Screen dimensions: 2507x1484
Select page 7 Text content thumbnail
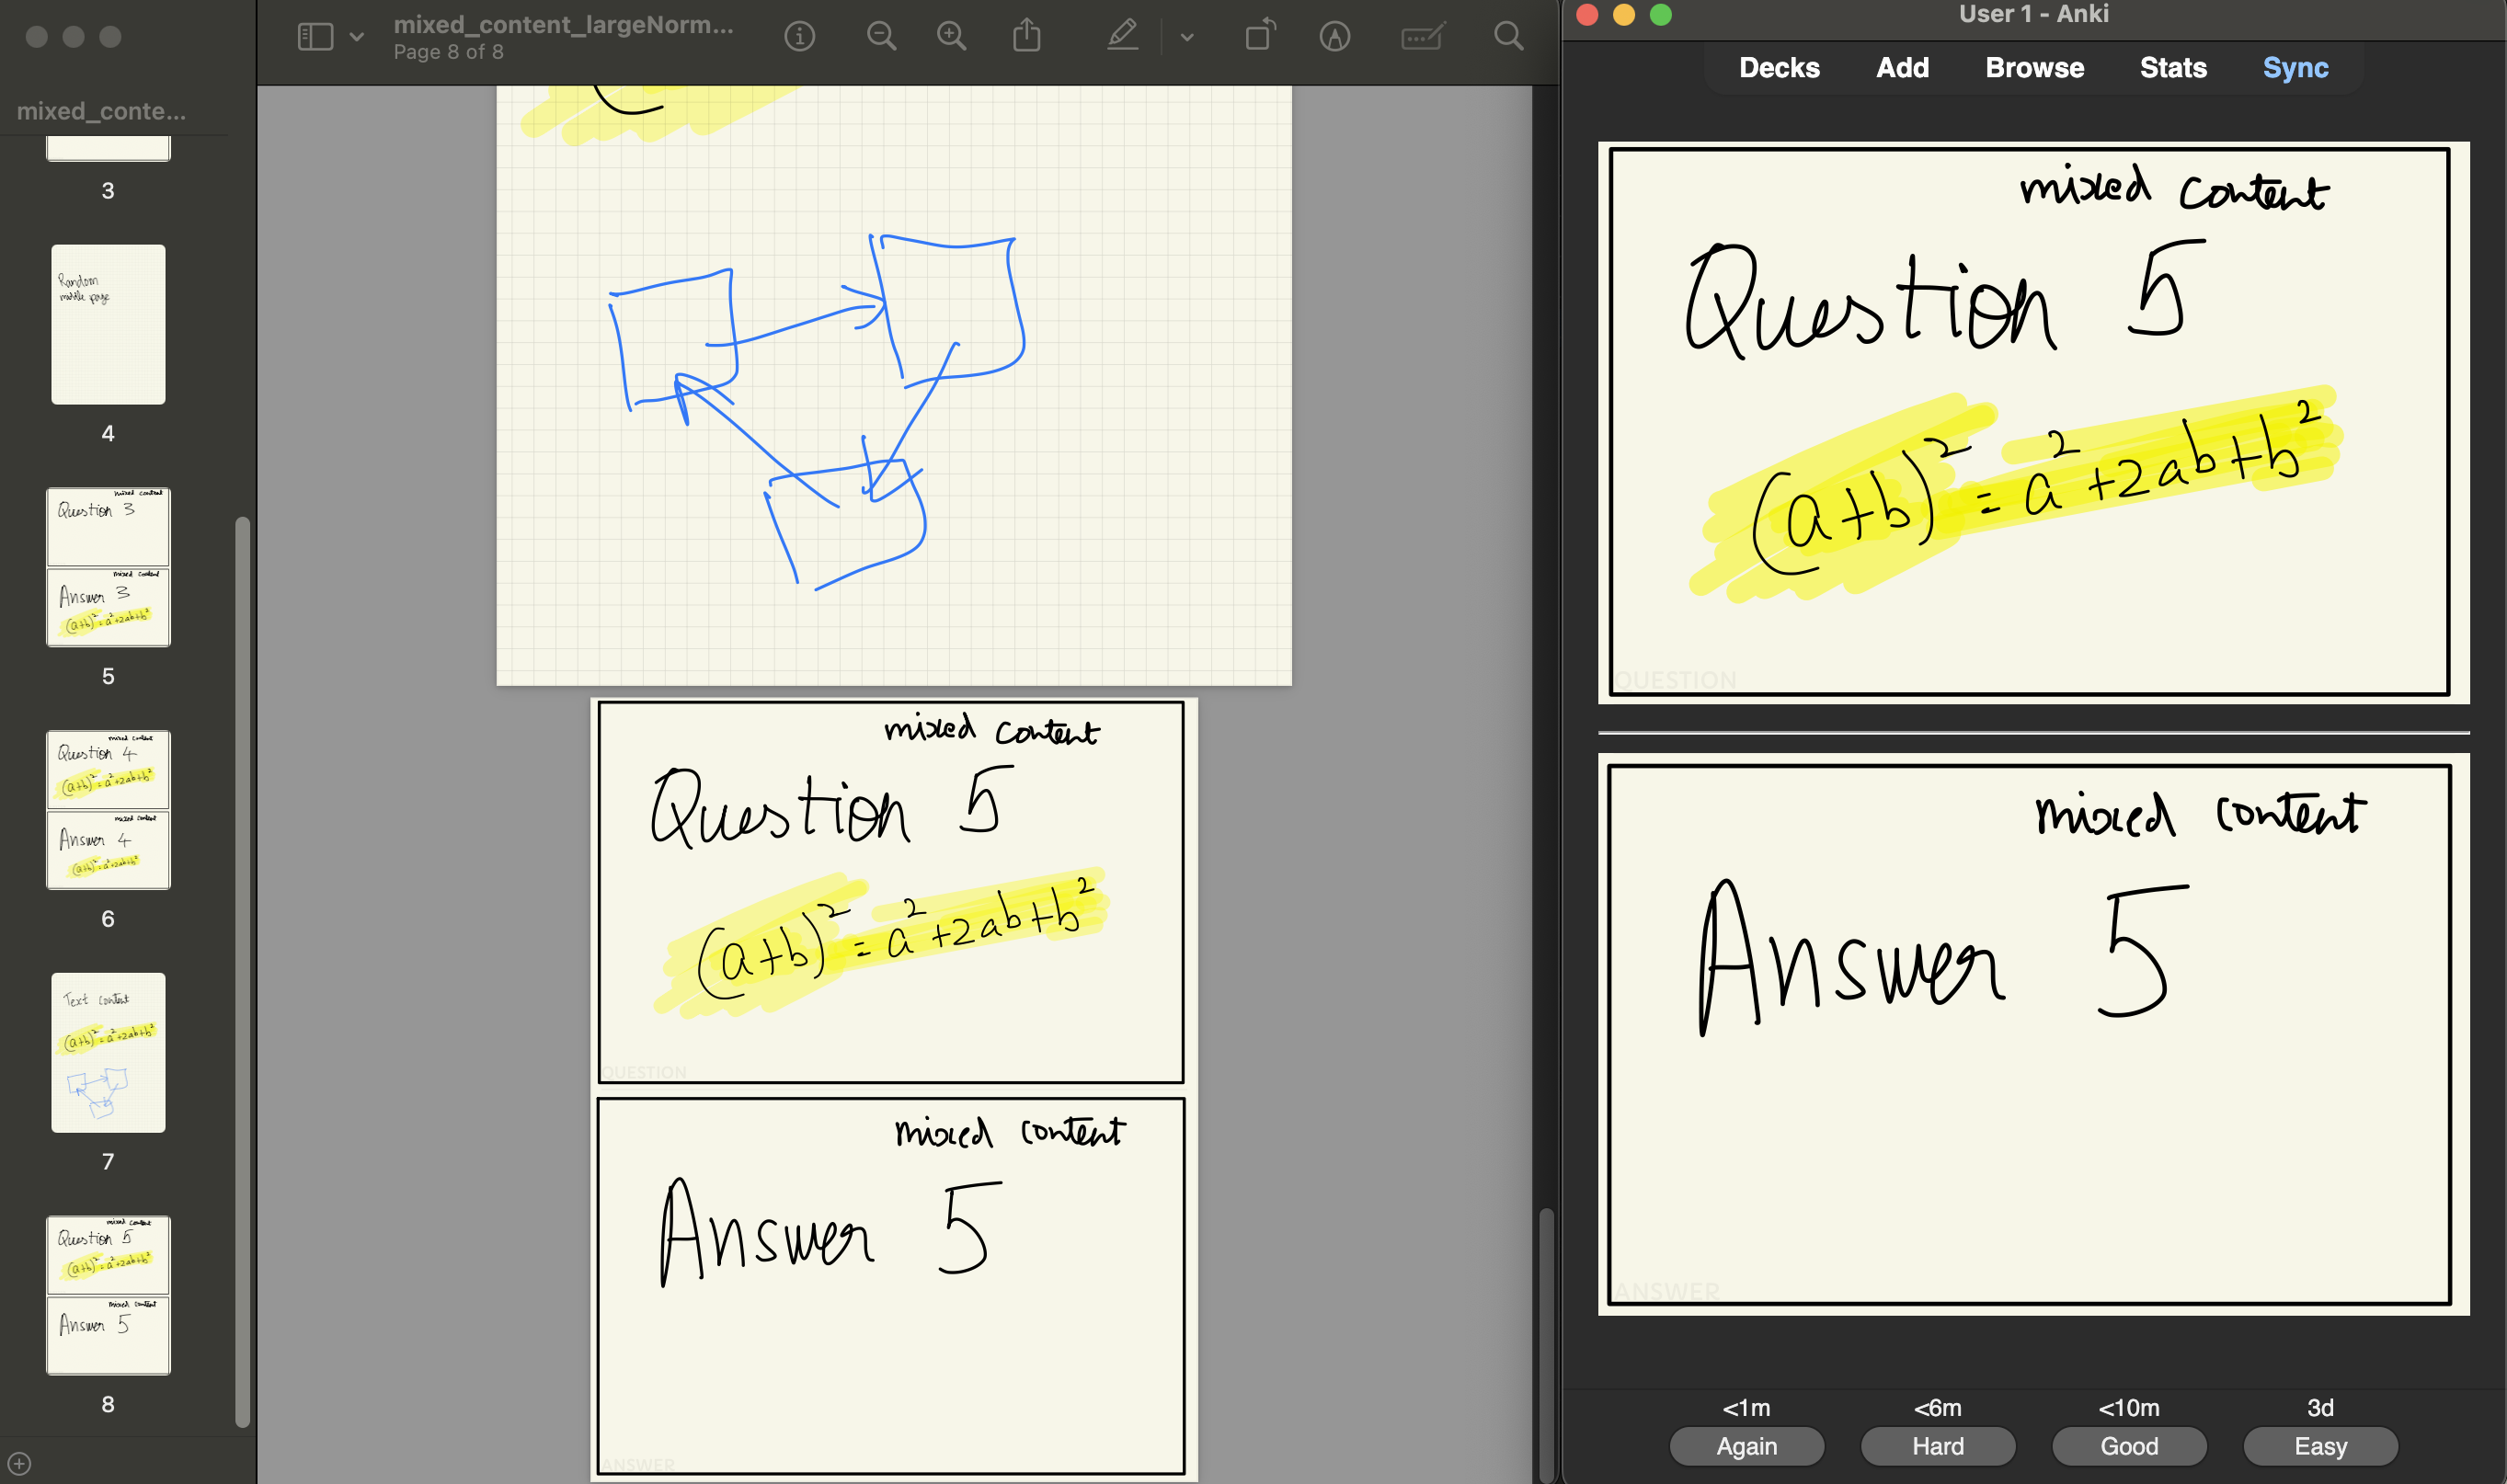click(108, 1053)
